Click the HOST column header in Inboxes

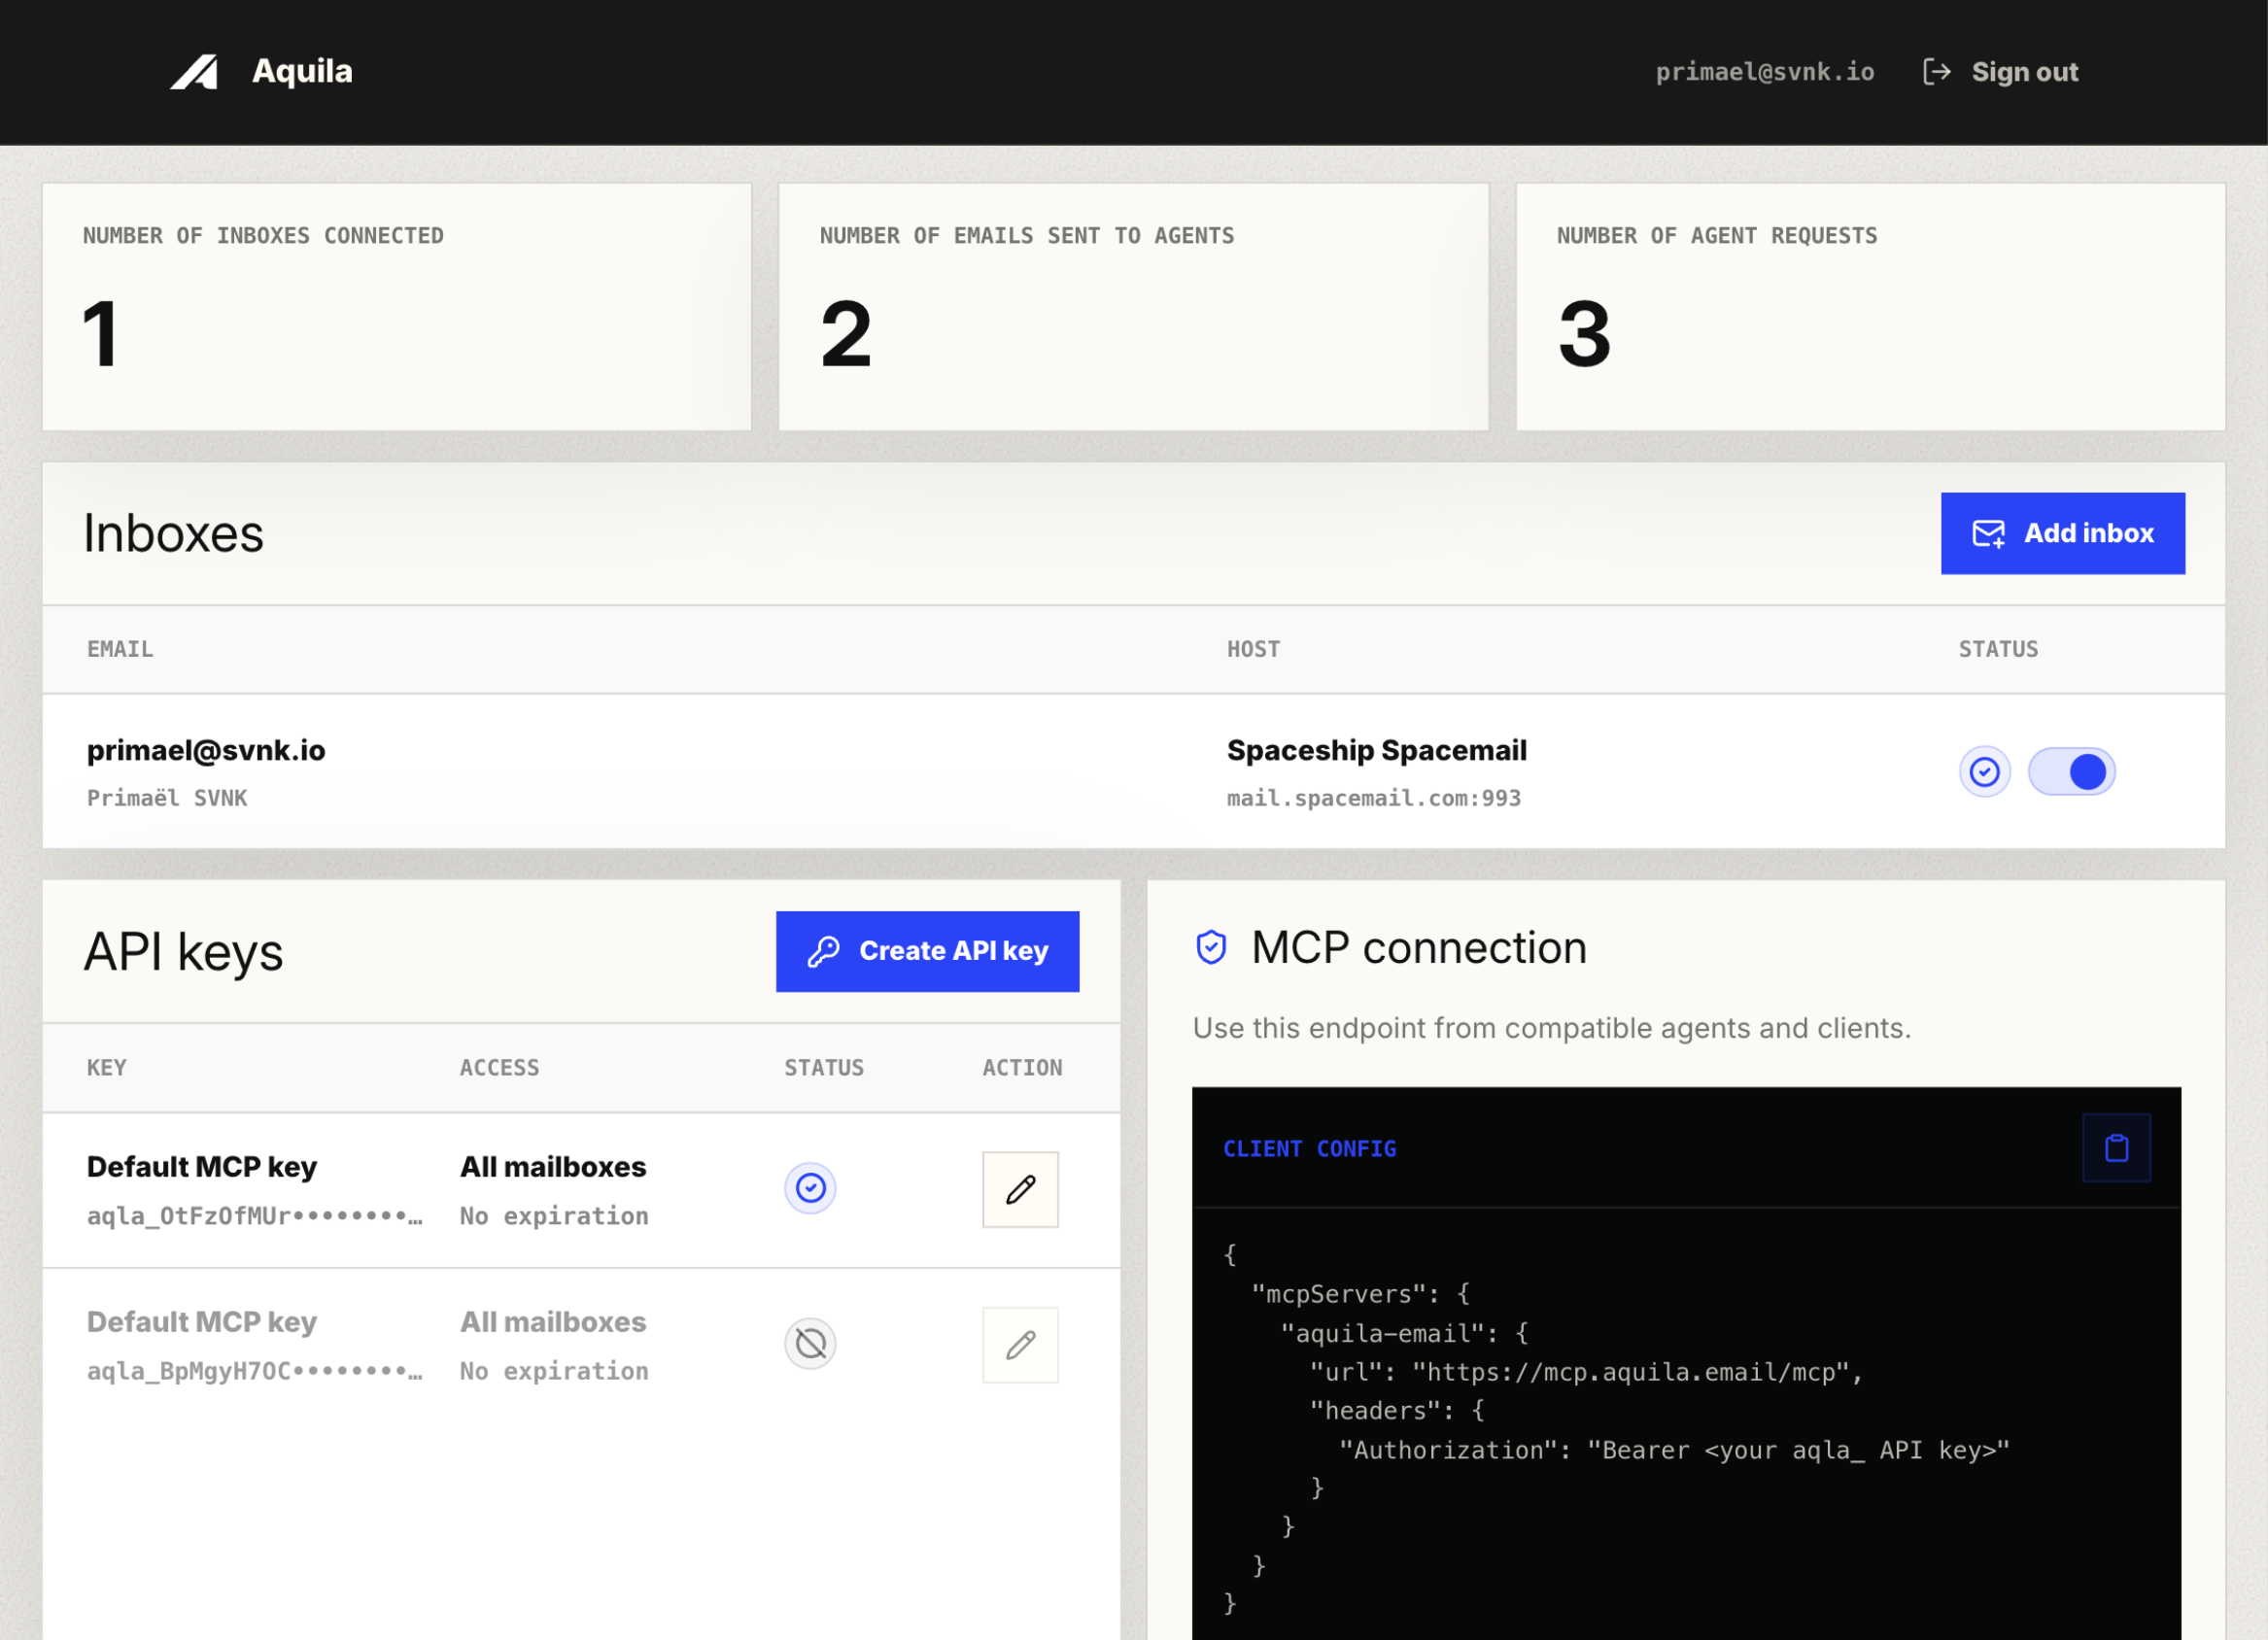pyautogui.click(x=1253, y=649)
